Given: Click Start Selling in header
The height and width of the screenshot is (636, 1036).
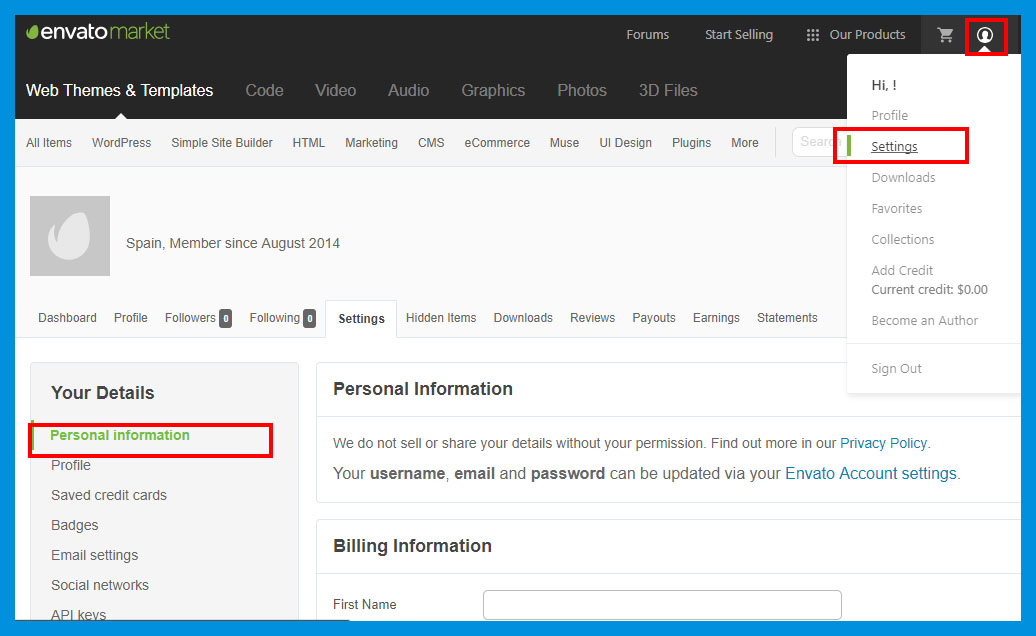Looking at the screenshot, I should (739, 34).
